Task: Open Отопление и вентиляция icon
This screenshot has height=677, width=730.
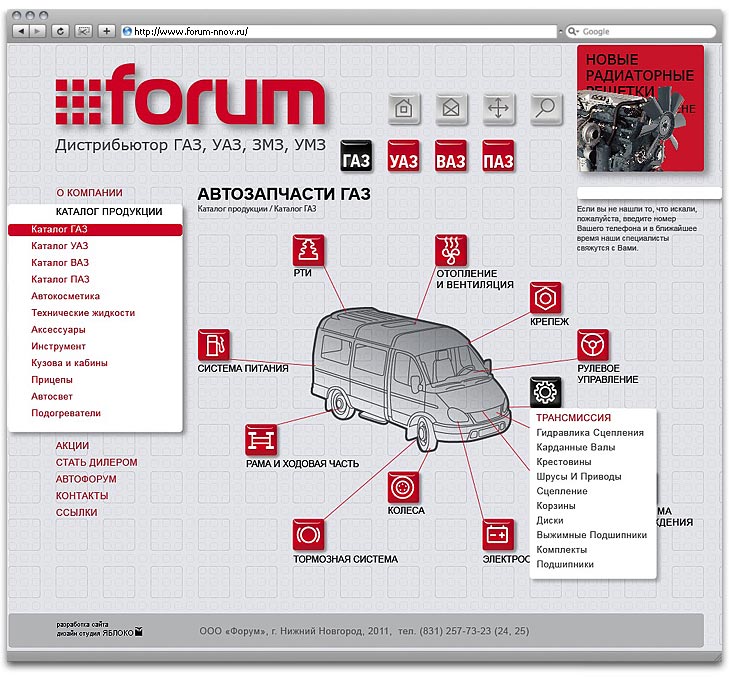Action: coord(451,250)
